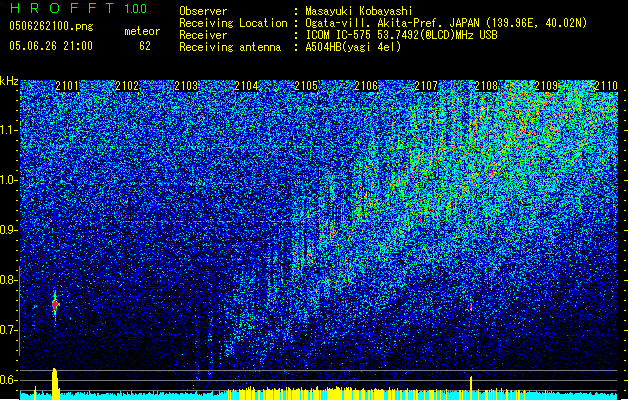Click the kHz axis unit label
Screen dimensions: 629x400
pos(9,81)
